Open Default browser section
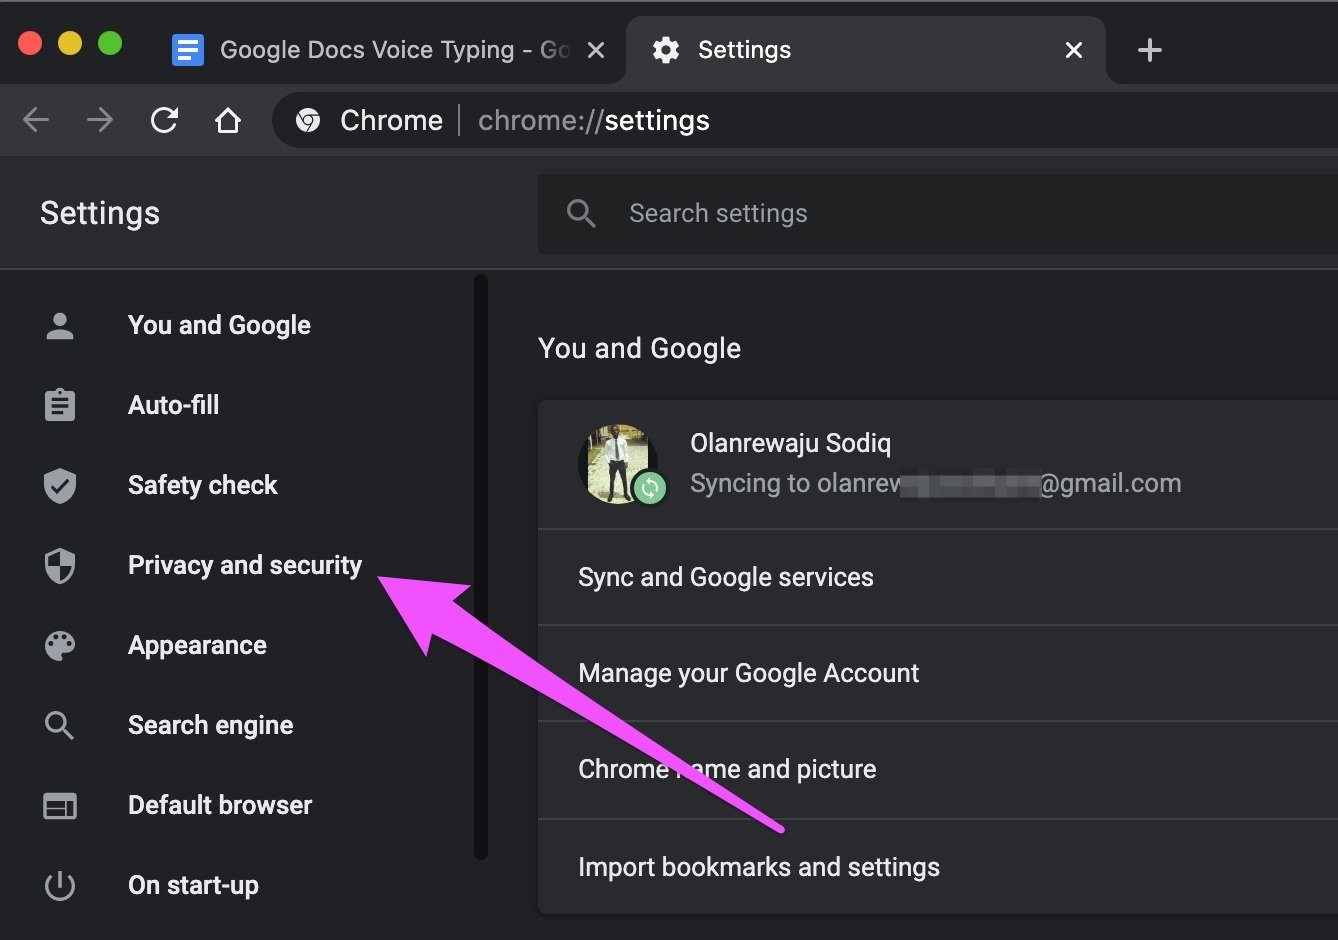This screenshot has width=1338, height=940. tap(220, 805)
